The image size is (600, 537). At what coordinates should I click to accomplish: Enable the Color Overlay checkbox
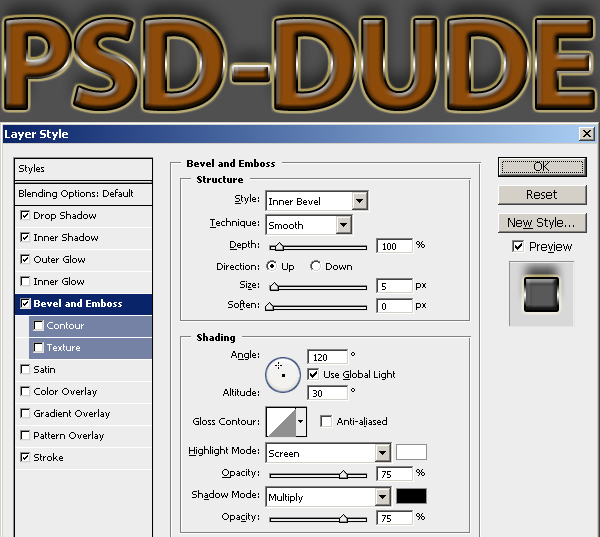[x=25, y=391]
